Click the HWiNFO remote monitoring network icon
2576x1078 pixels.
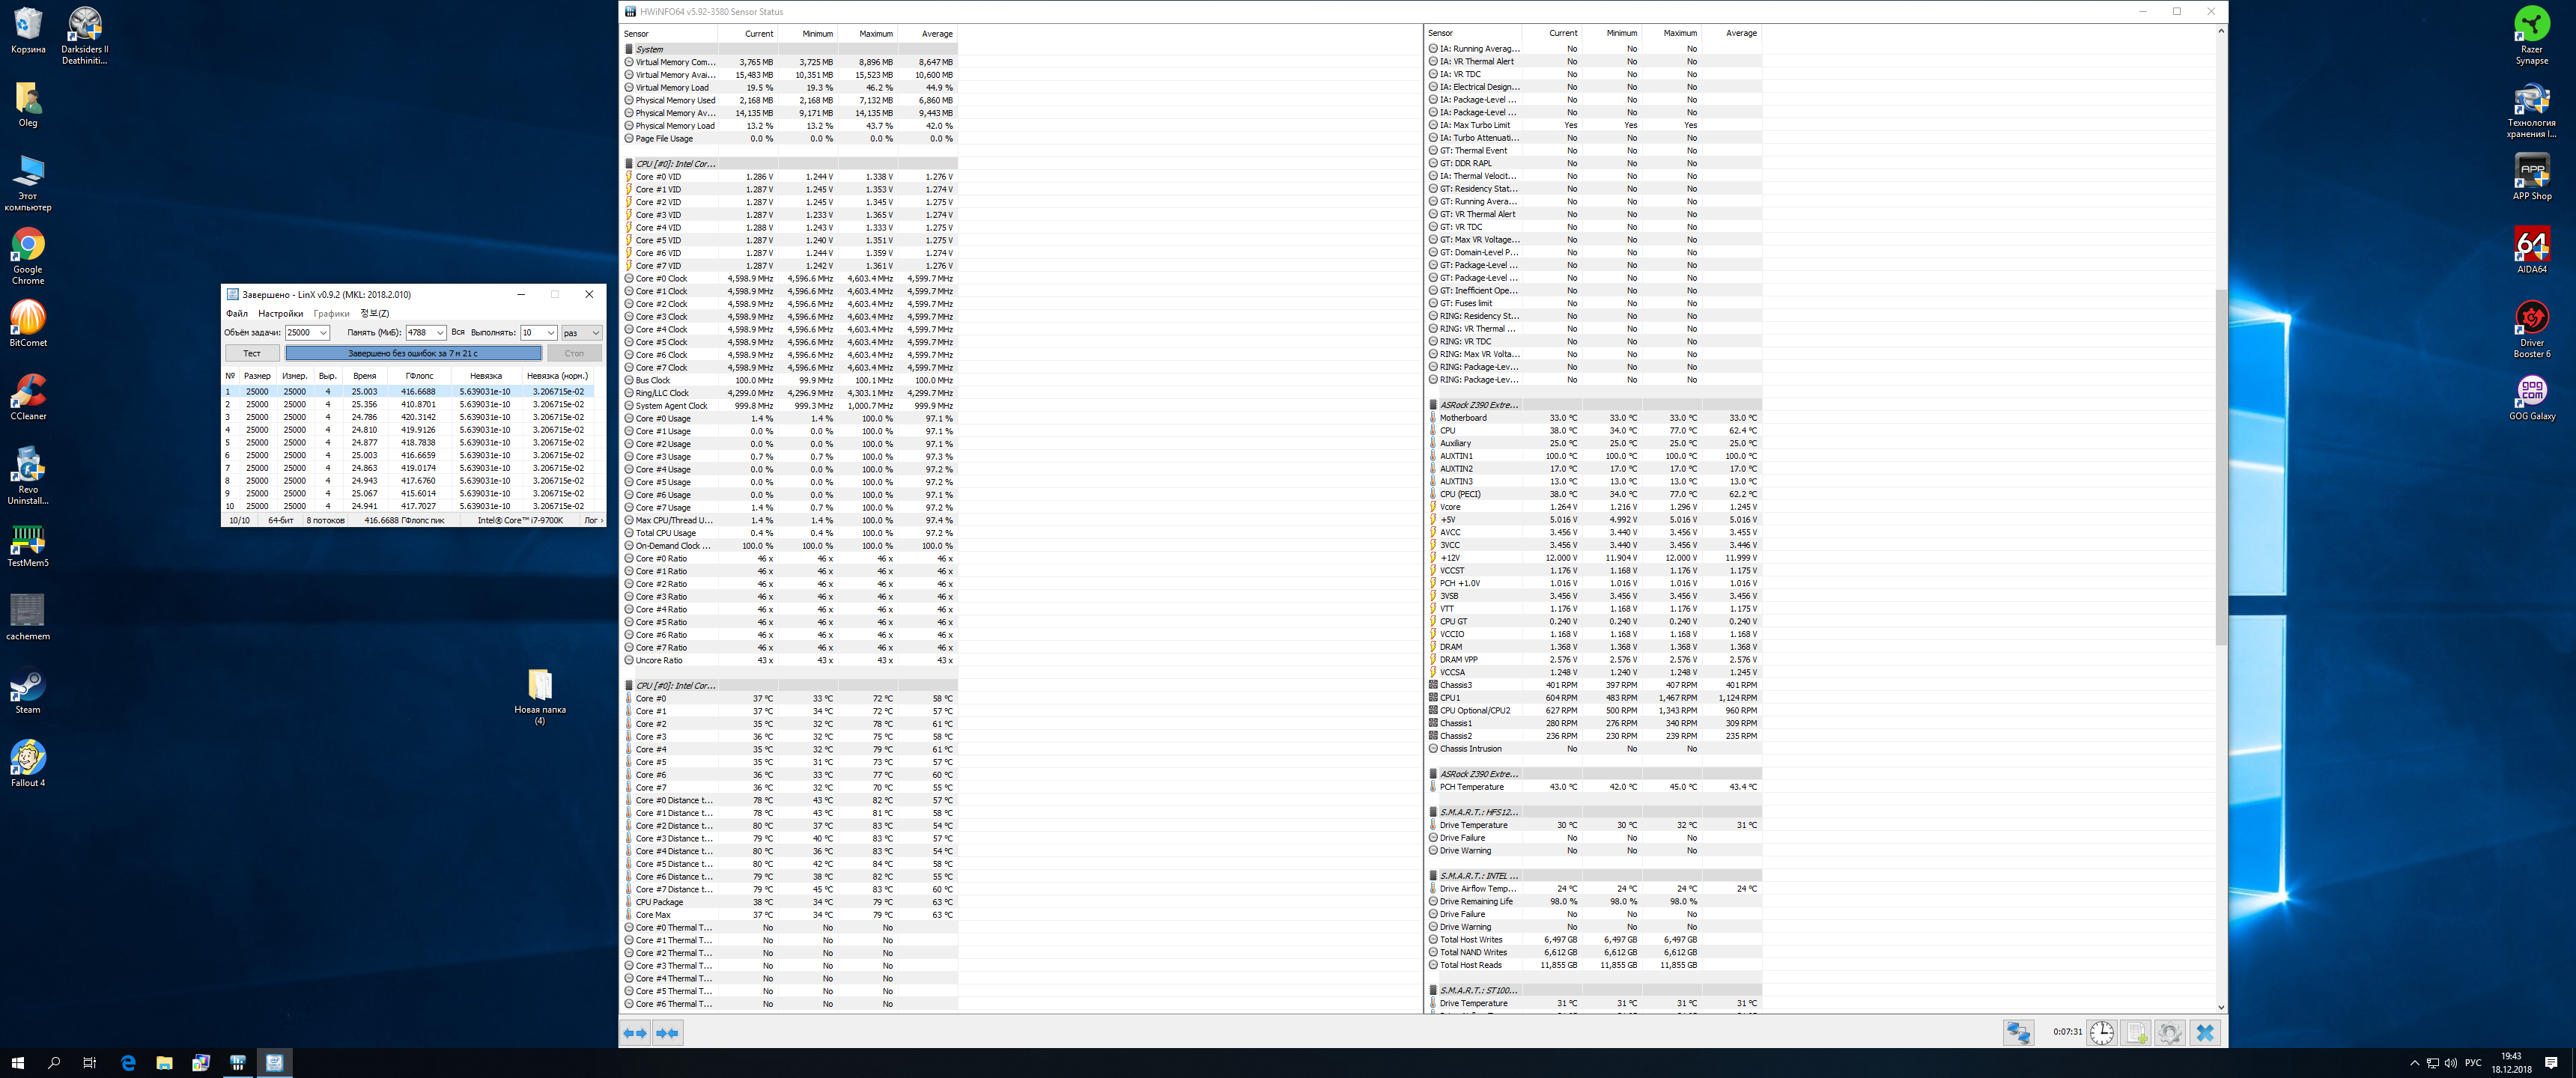2018,1032
